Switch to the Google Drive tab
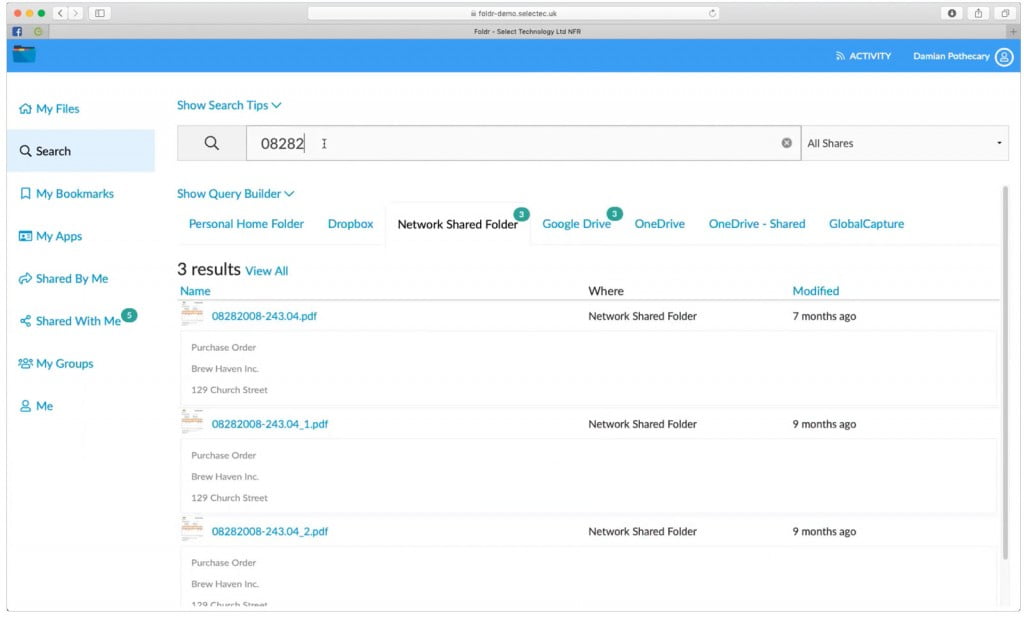The image size is (1024, 618). click(577, 223)
